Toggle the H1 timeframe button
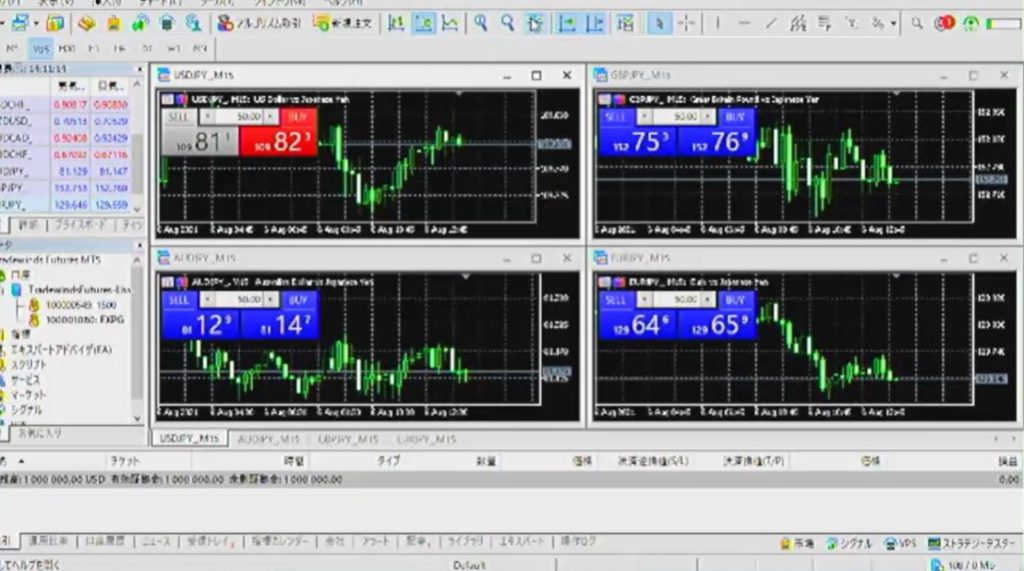This screenshot has height=571, width=1024. 93,48
